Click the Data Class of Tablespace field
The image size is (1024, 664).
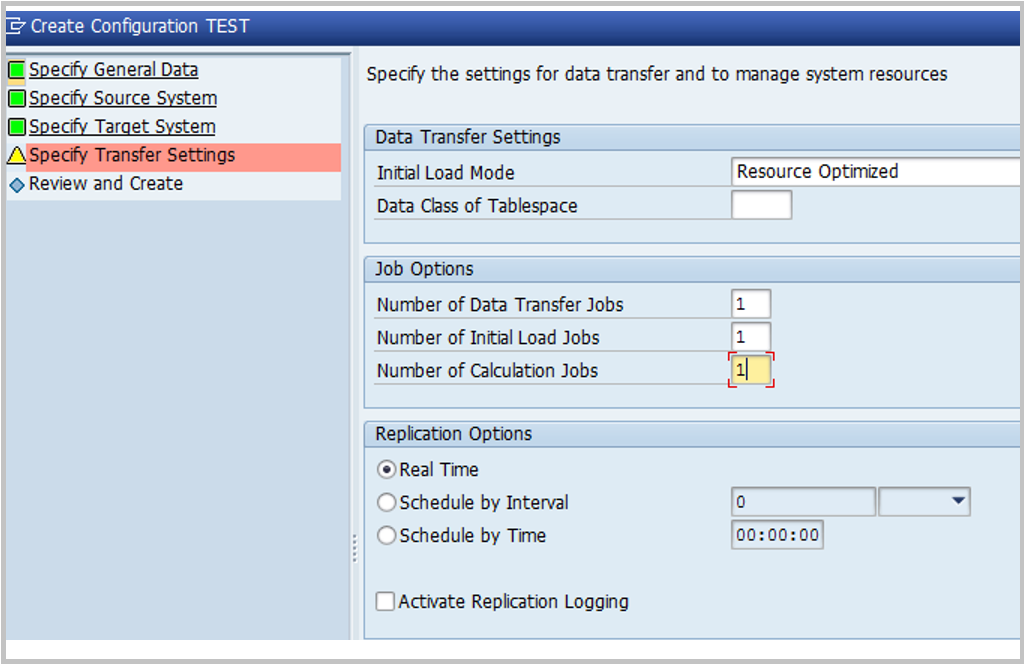(x=762, y=204)
